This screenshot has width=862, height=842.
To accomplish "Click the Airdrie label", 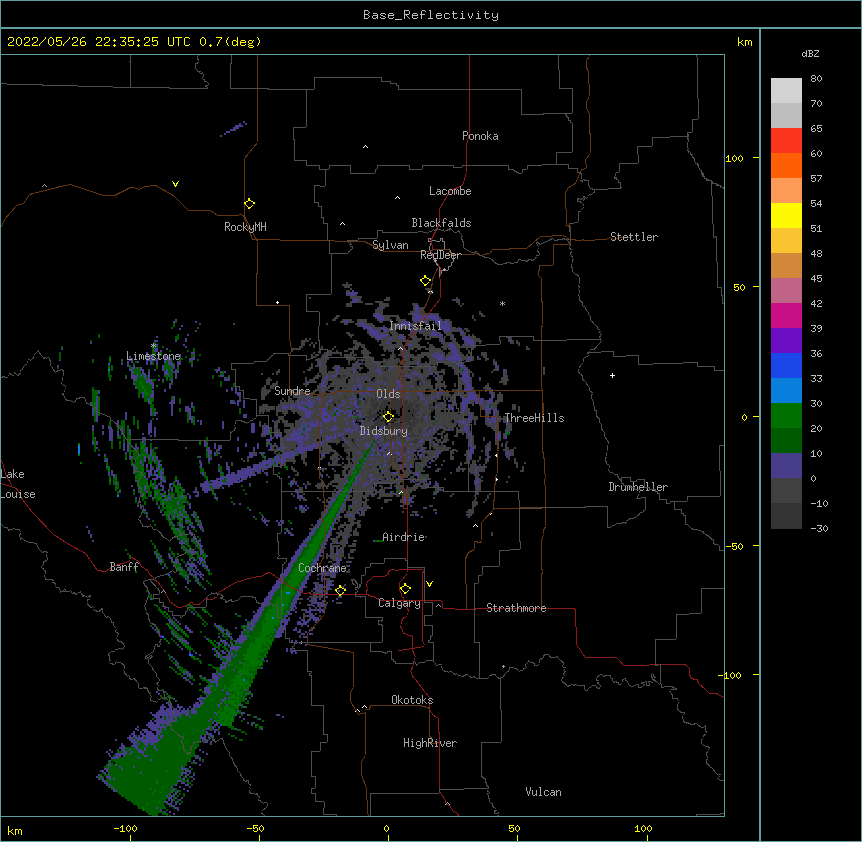I will (404, 537).
